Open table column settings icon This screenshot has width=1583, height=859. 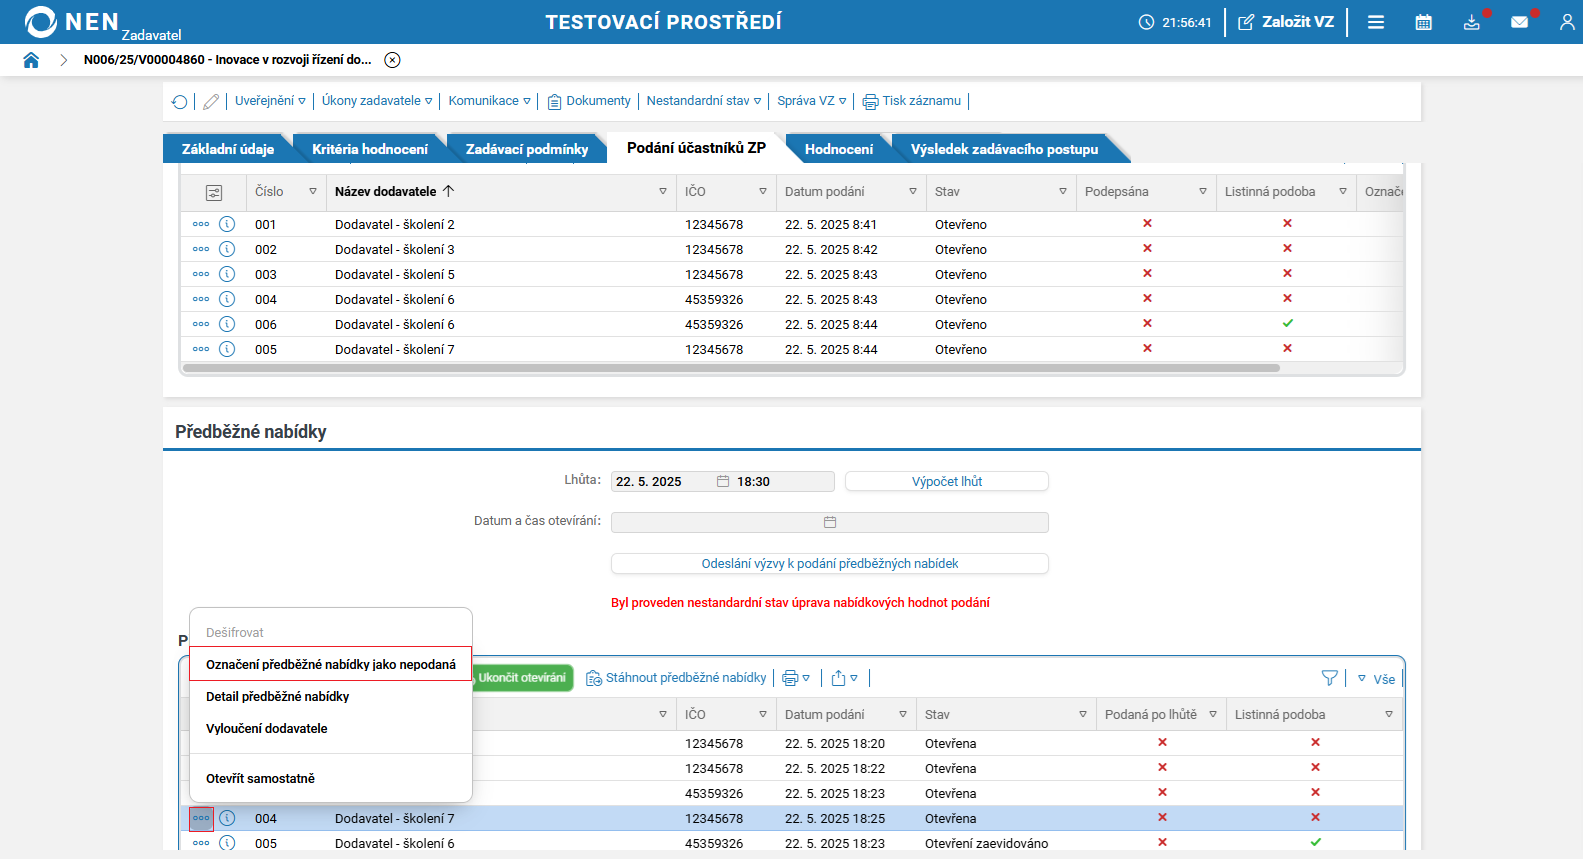pos(214,192)
